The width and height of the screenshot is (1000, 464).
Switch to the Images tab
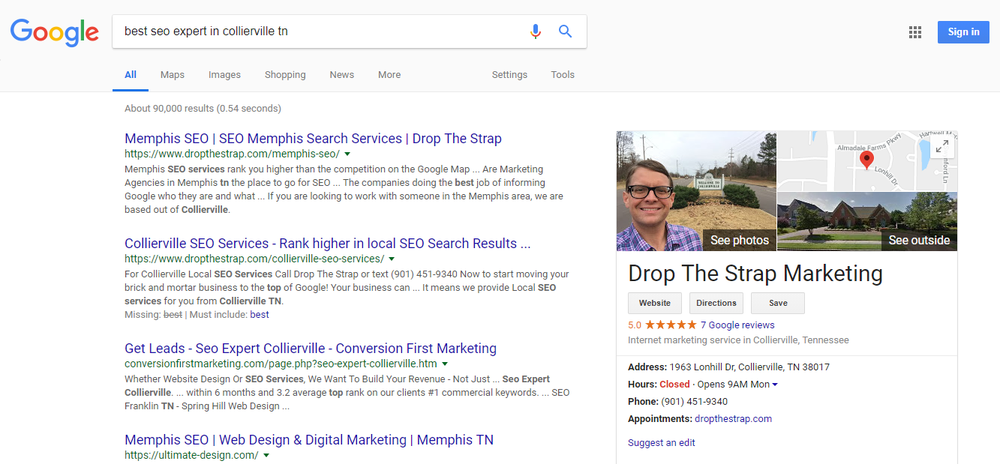point(224,75)
